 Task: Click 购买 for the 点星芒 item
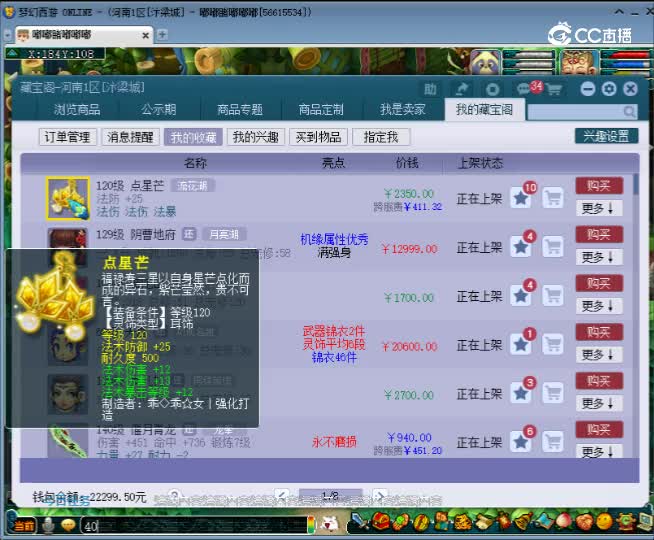click(x=599, y=186)
